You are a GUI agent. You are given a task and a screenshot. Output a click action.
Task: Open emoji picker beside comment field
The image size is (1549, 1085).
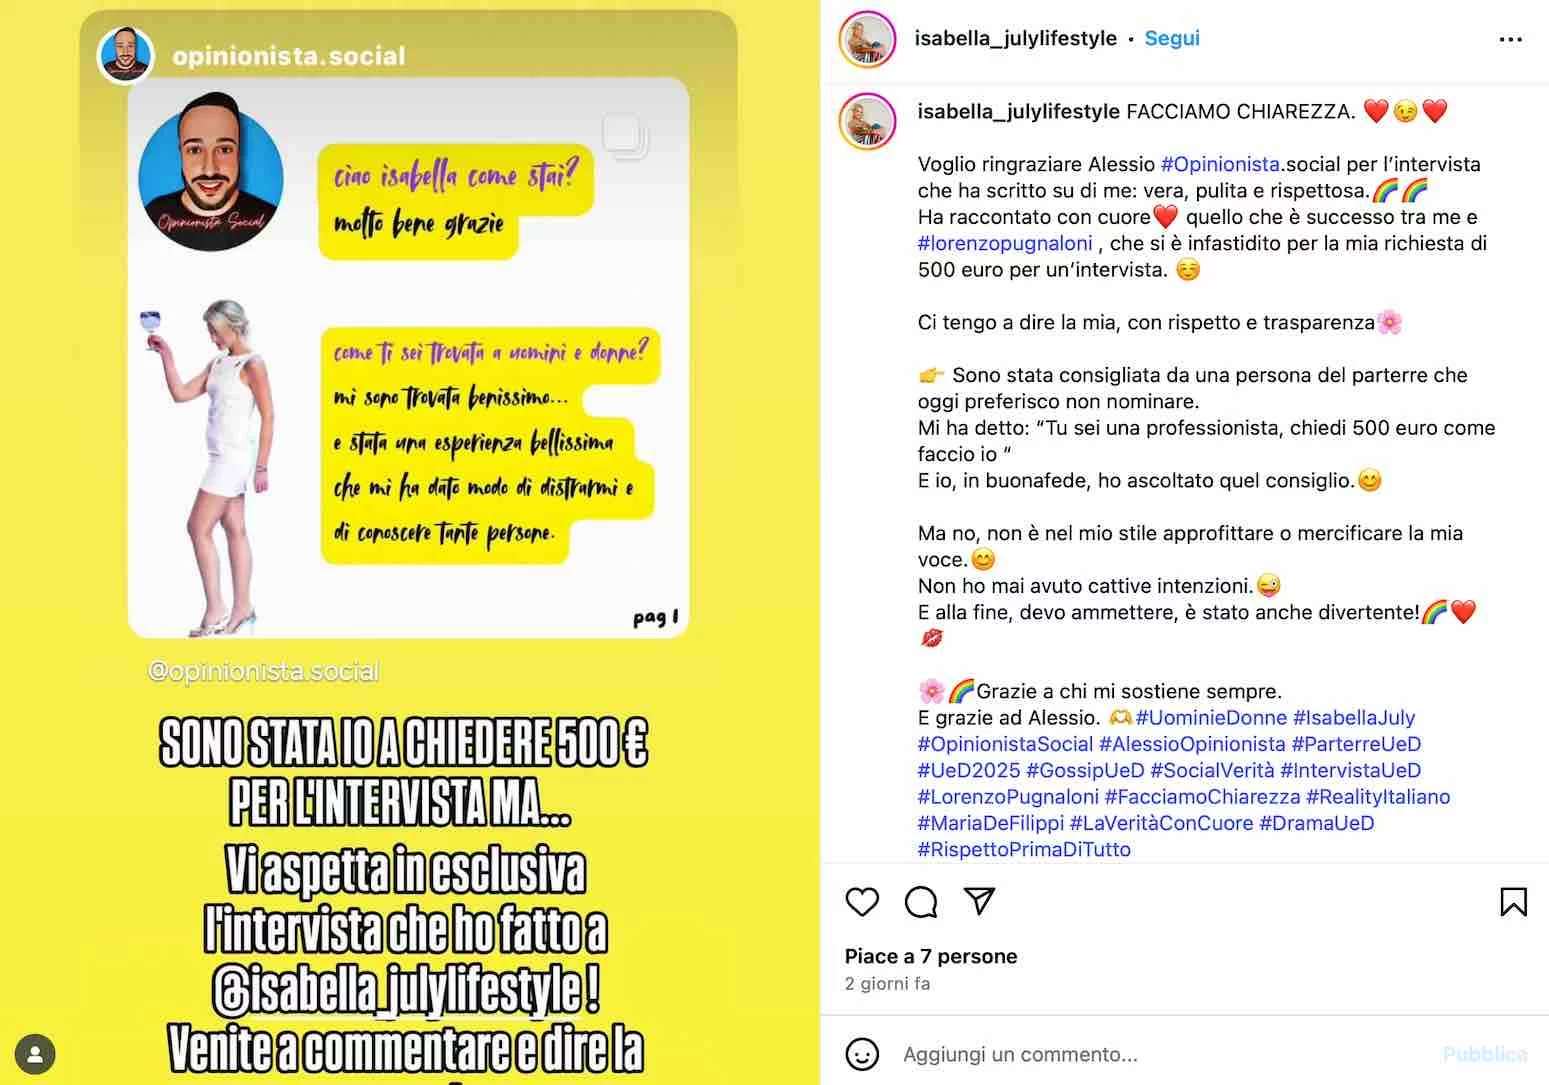[x=862, y=1054]
